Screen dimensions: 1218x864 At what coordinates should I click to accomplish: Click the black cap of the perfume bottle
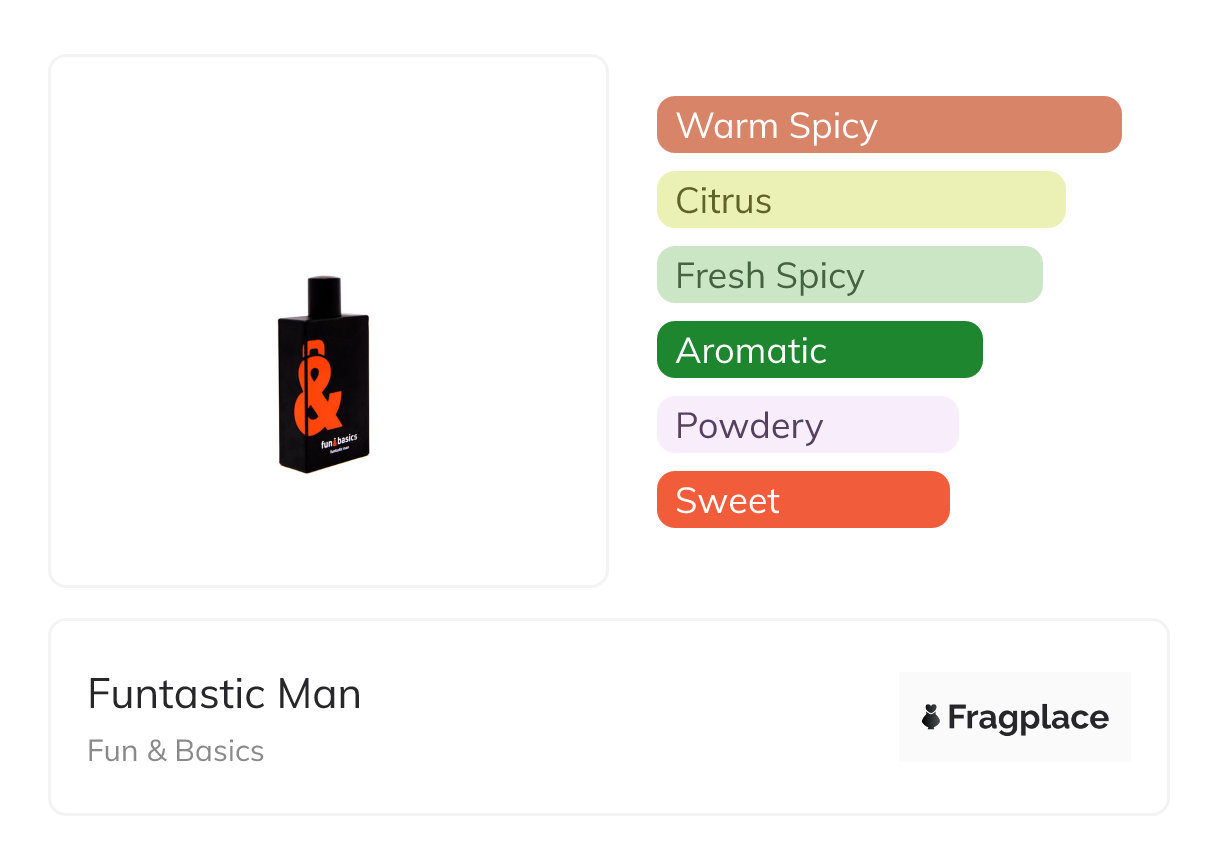click(324, 294)
